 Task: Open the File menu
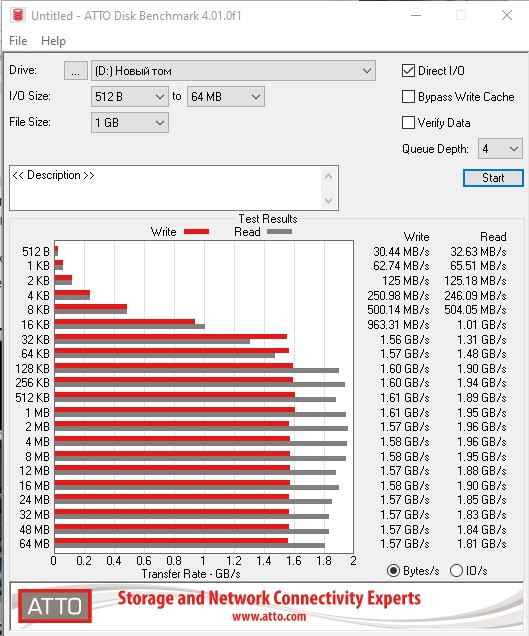(x=18, y=41)
